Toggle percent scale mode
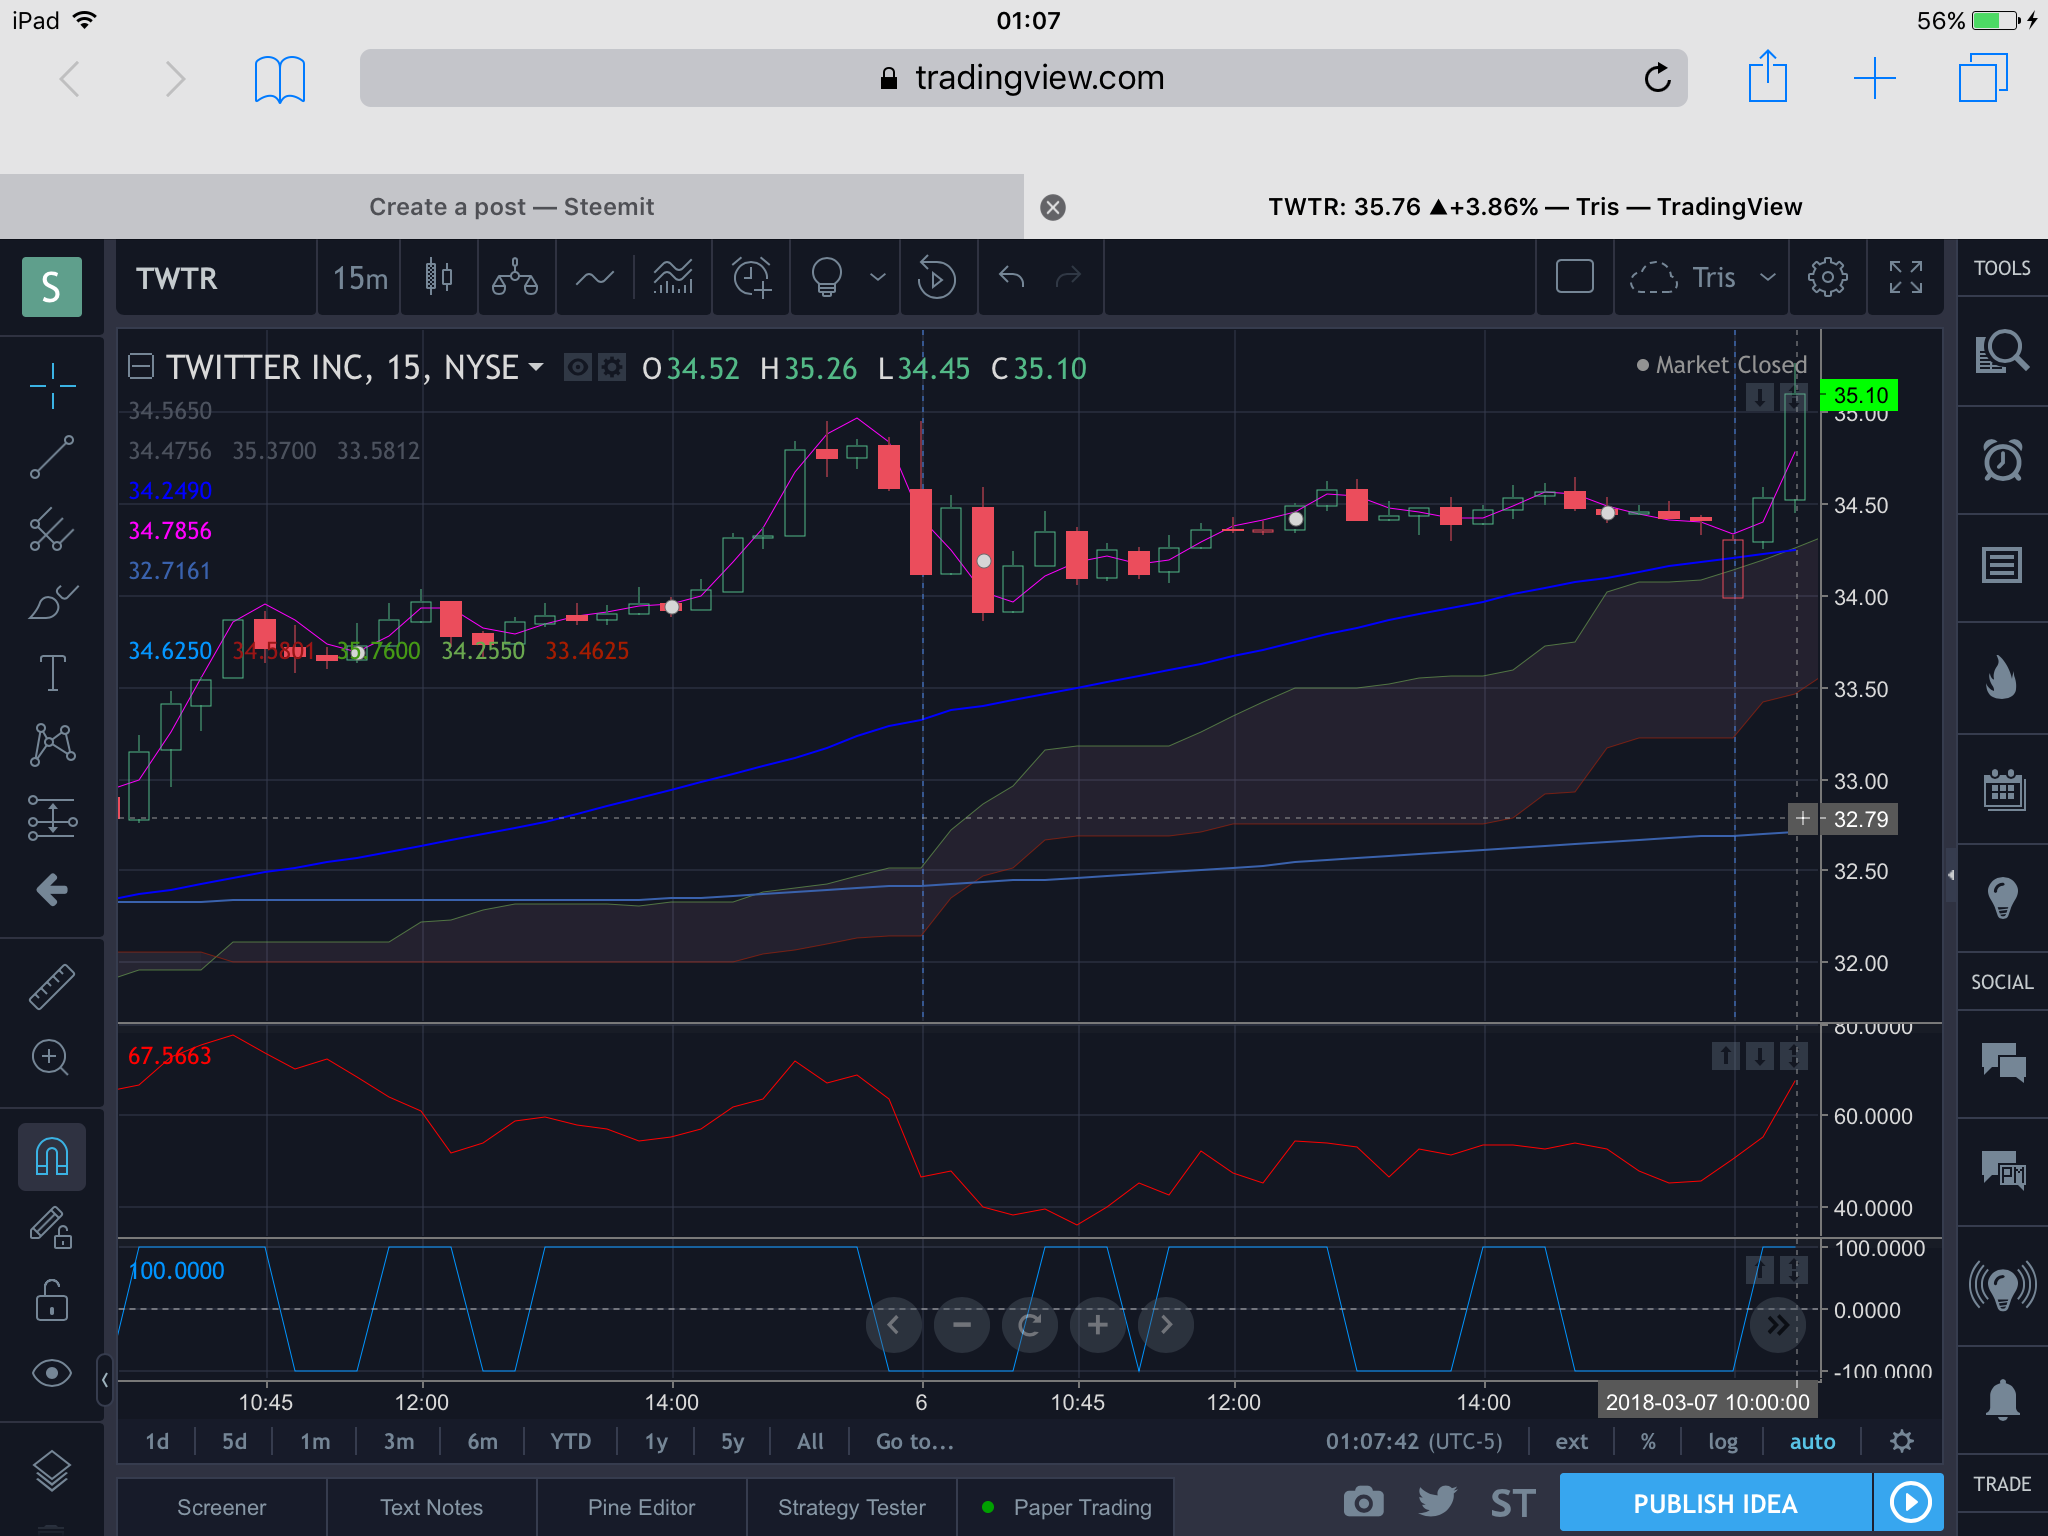The width and height of the screenshot is (2048, 1536). tap(1648, 1441)
